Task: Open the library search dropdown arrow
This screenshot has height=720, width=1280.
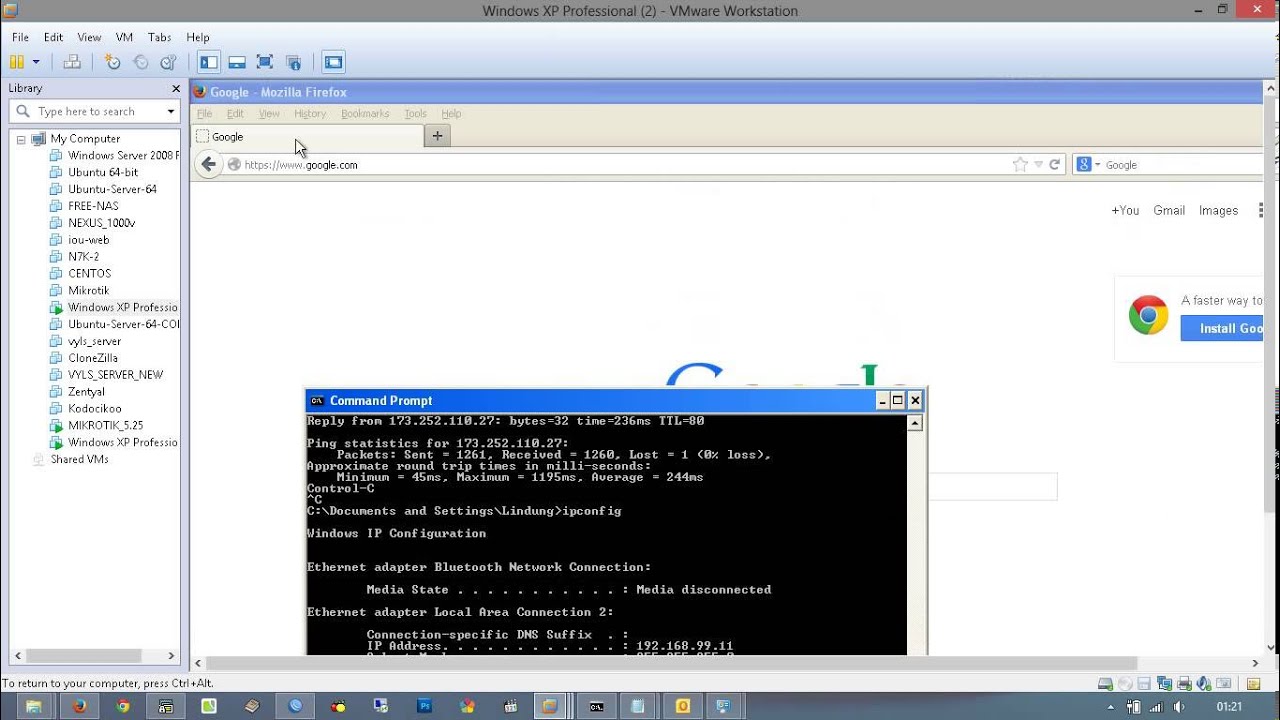Action: [x=171, y=111]
